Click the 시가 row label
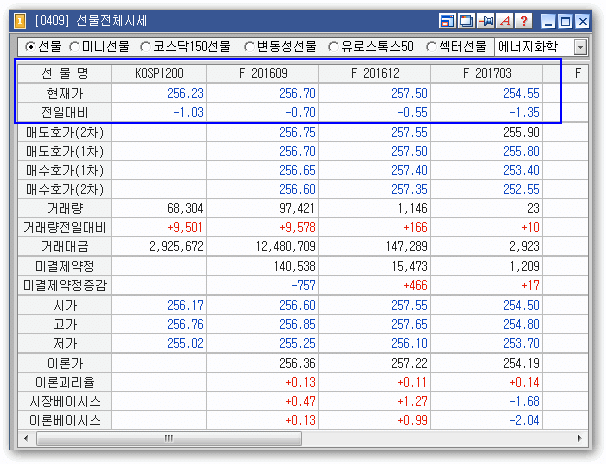 65,306
